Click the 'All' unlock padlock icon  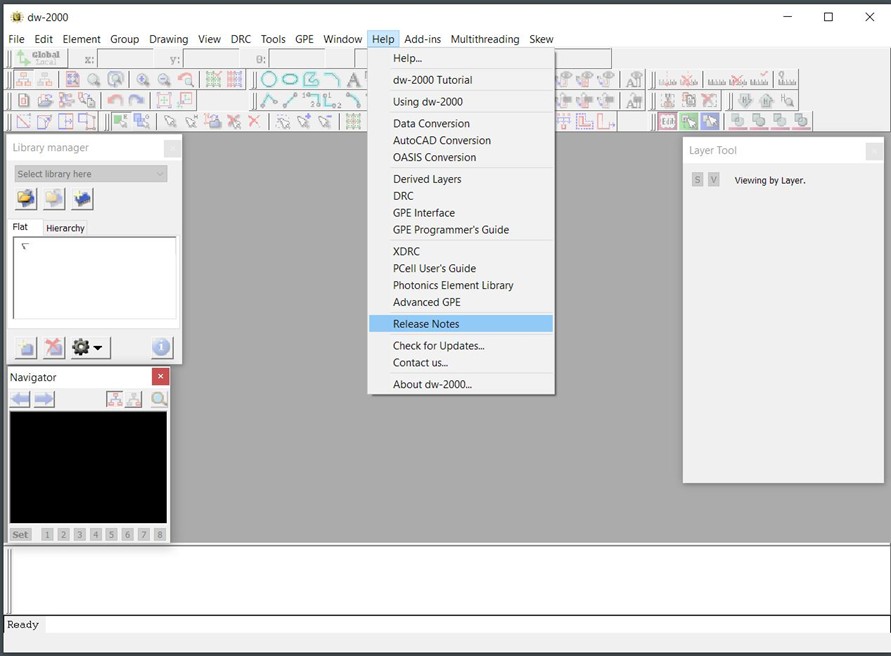(634, 101)
